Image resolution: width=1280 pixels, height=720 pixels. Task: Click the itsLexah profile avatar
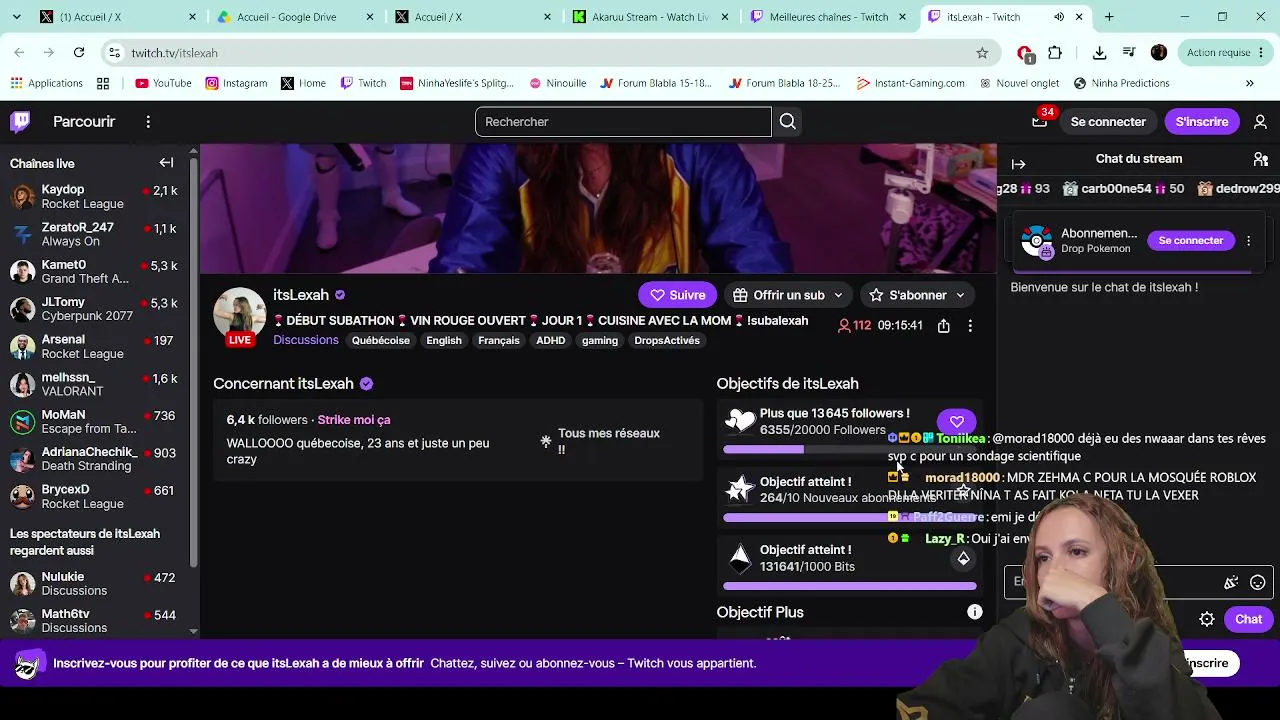(x=240, y=315)
